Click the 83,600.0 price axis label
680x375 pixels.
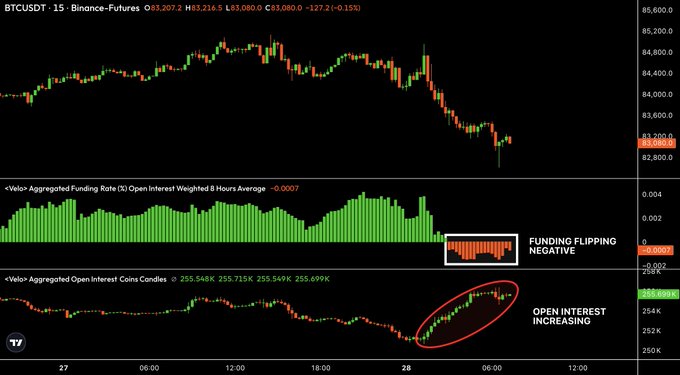[x=656, y=115]
